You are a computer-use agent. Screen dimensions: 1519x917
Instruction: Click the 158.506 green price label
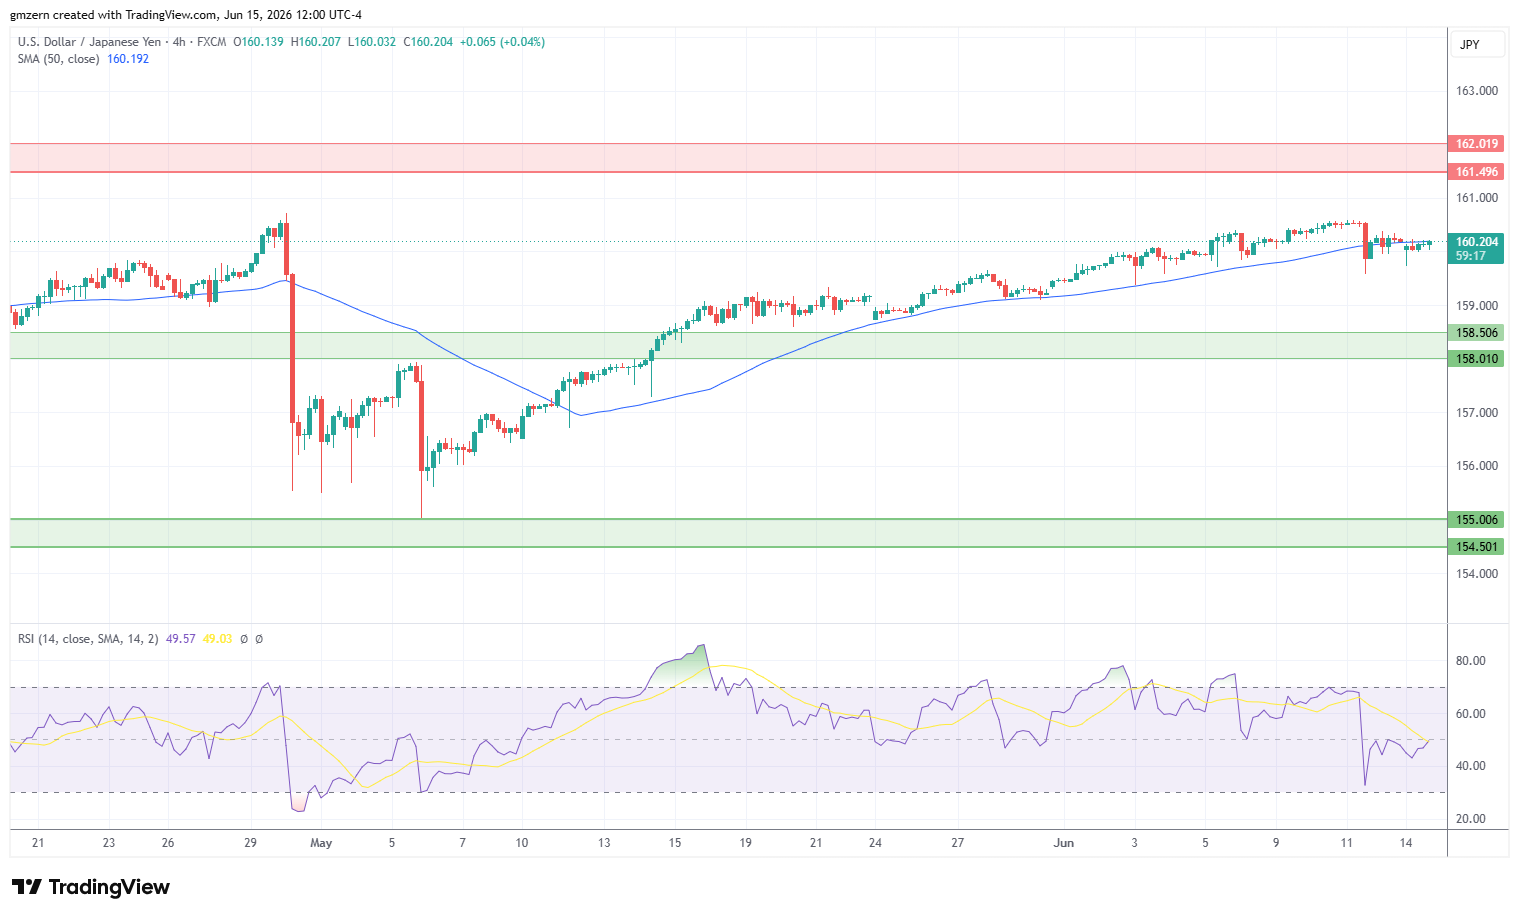(x=1476, y=333)
